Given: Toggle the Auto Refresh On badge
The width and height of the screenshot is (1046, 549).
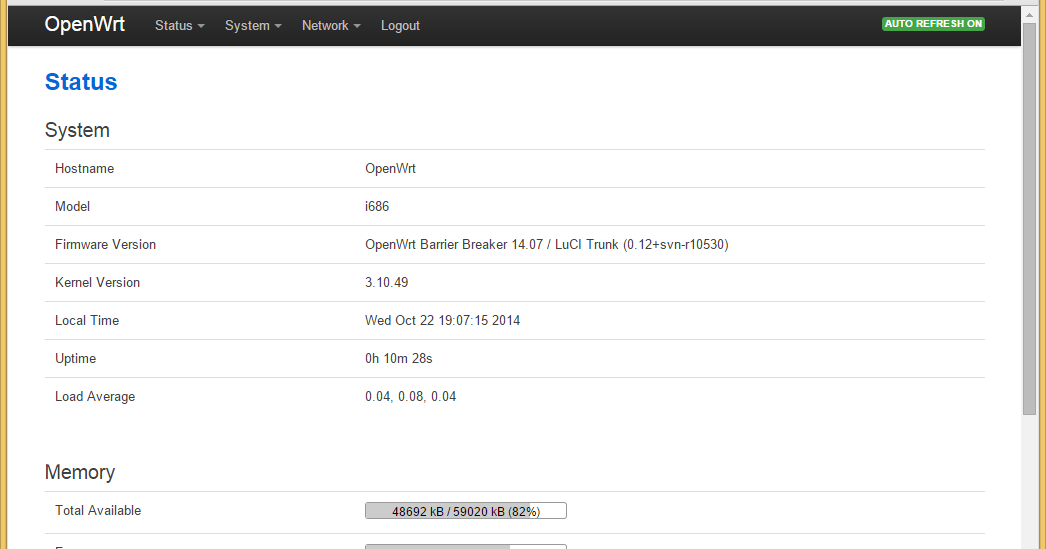Looking at the screenshot, I should 933,24.
